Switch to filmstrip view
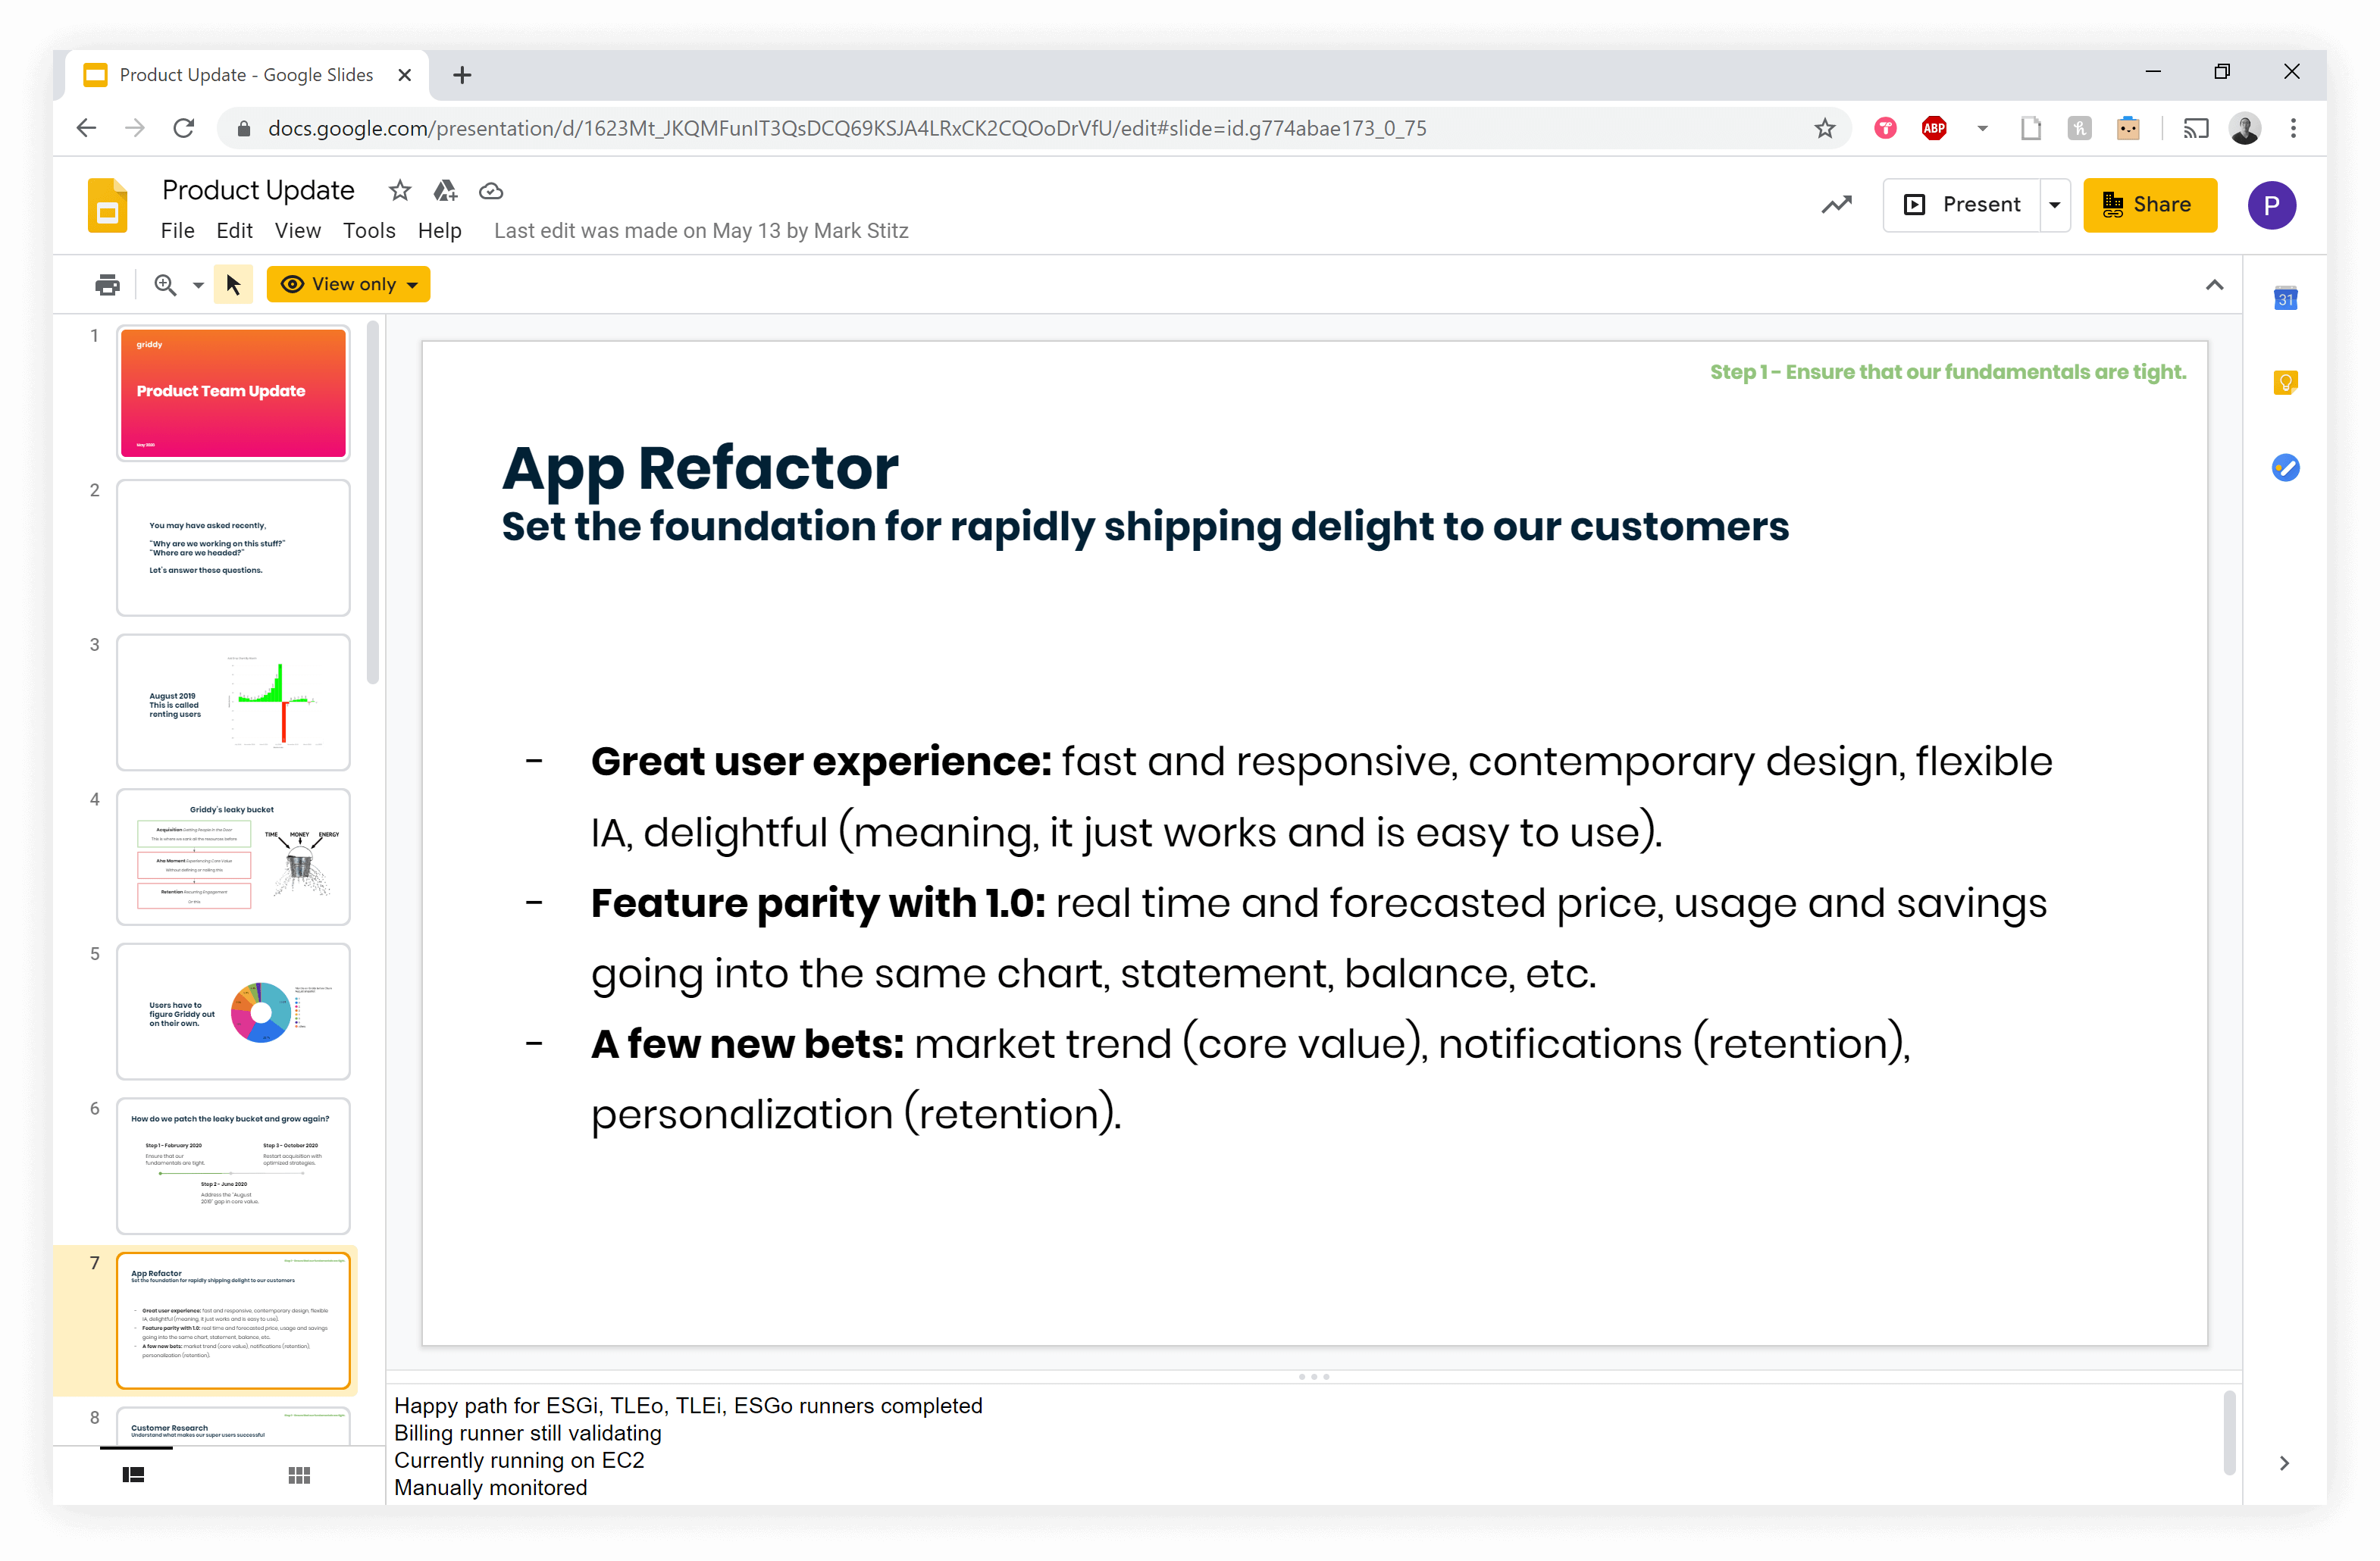 point(134,1474)
